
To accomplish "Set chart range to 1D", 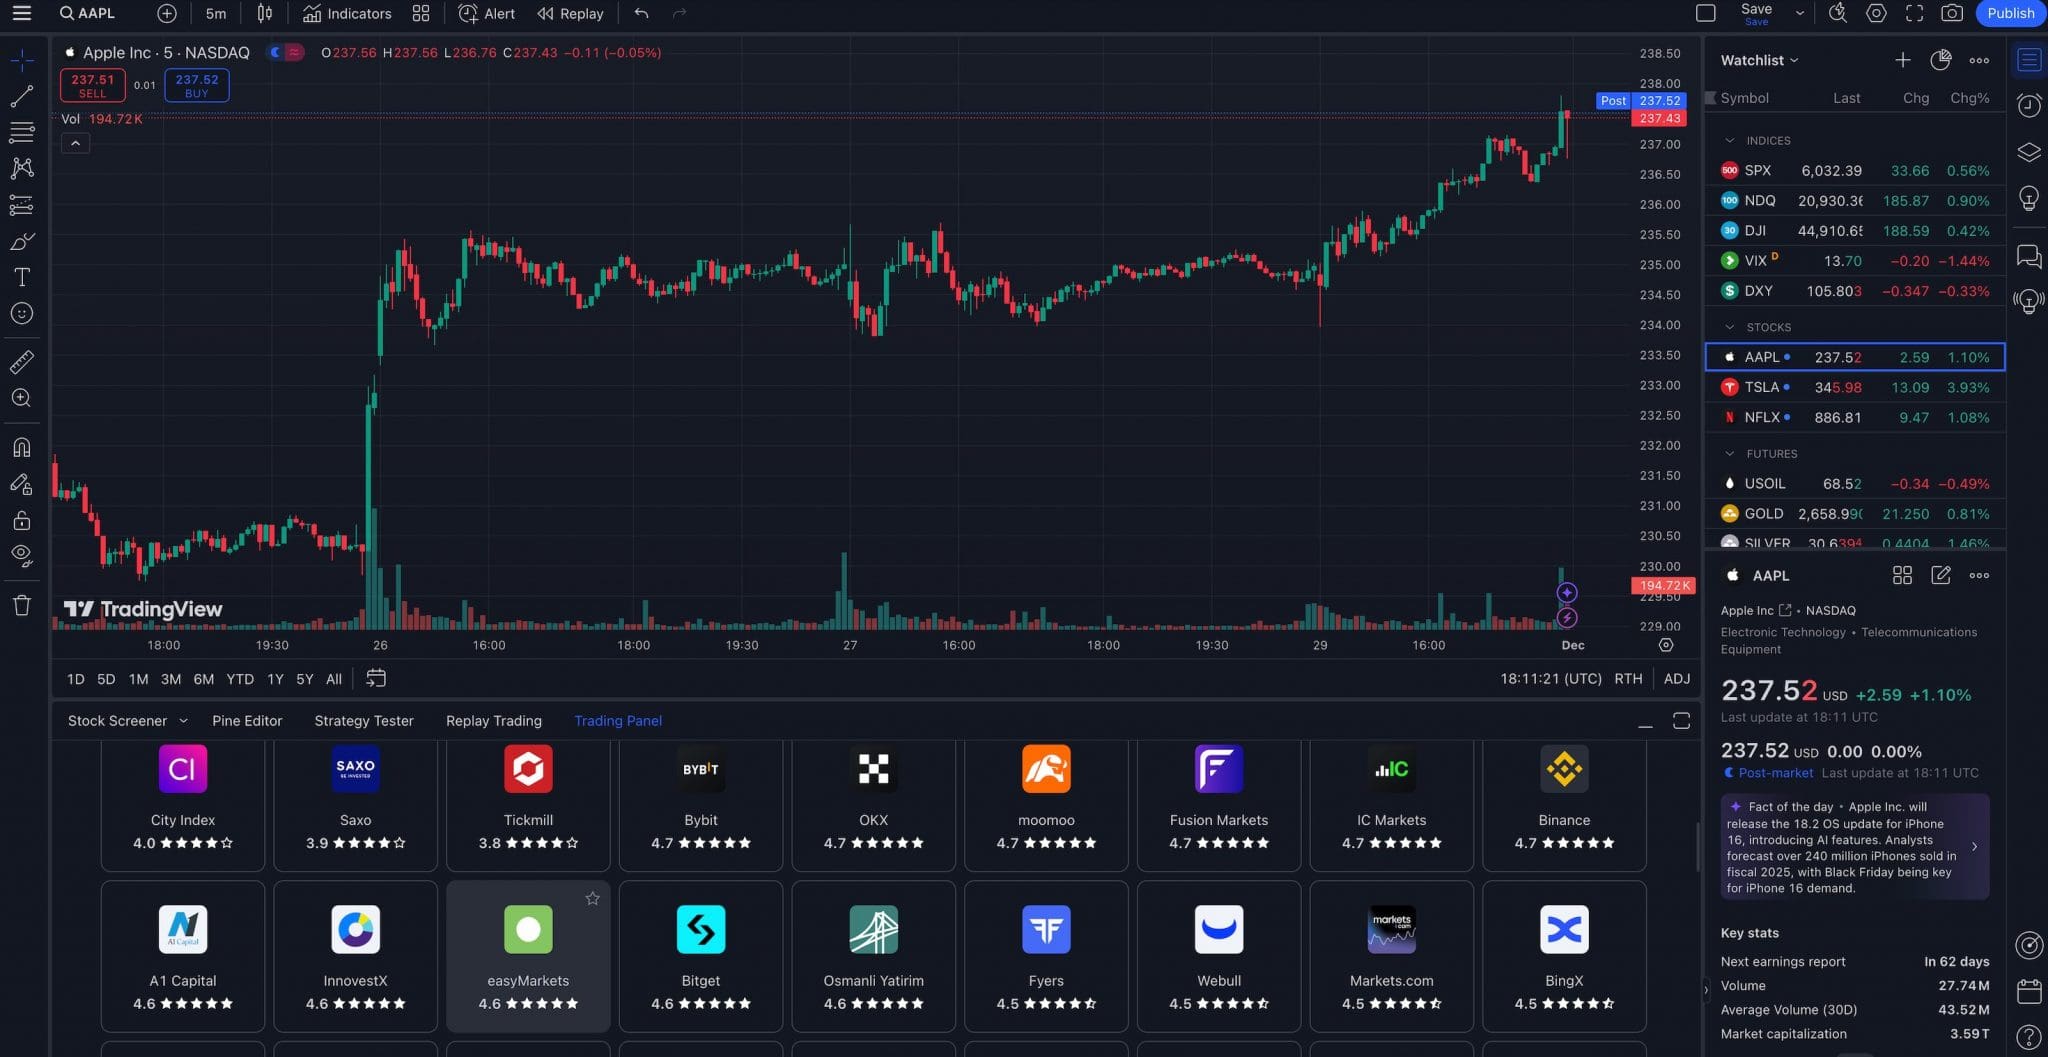I will [75, 679].
